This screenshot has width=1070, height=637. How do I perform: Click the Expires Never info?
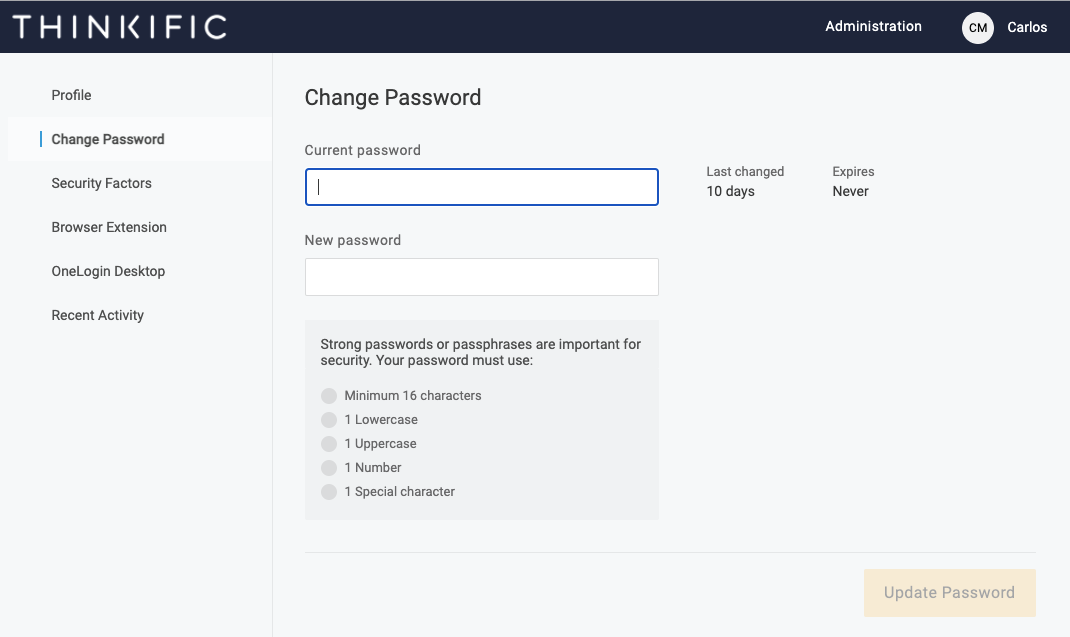pos(853,182)
